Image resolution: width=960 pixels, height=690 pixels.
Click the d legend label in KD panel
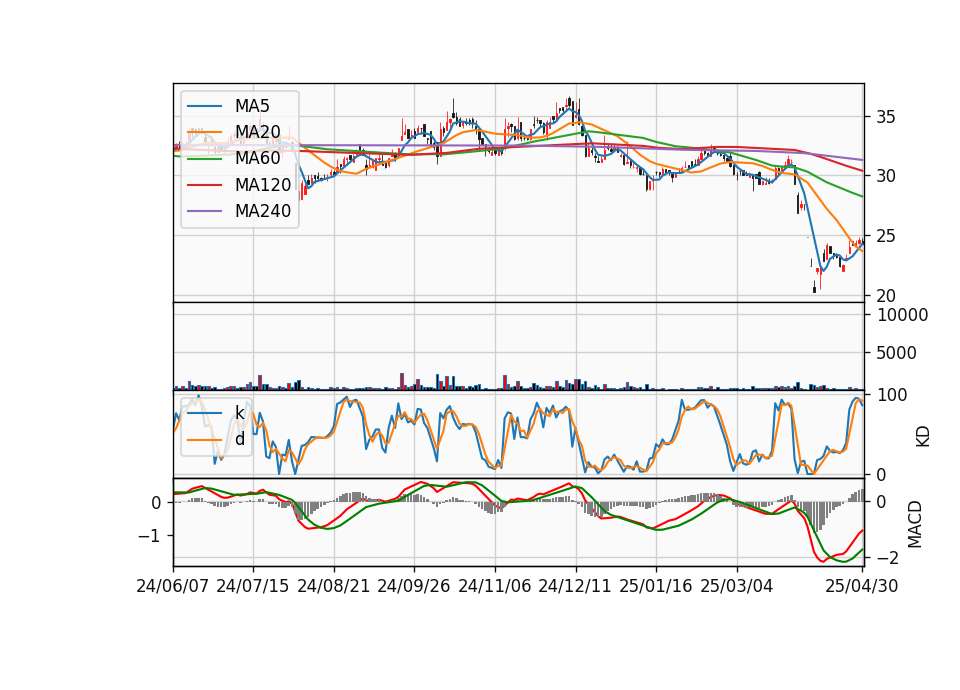tap(239, 439)
